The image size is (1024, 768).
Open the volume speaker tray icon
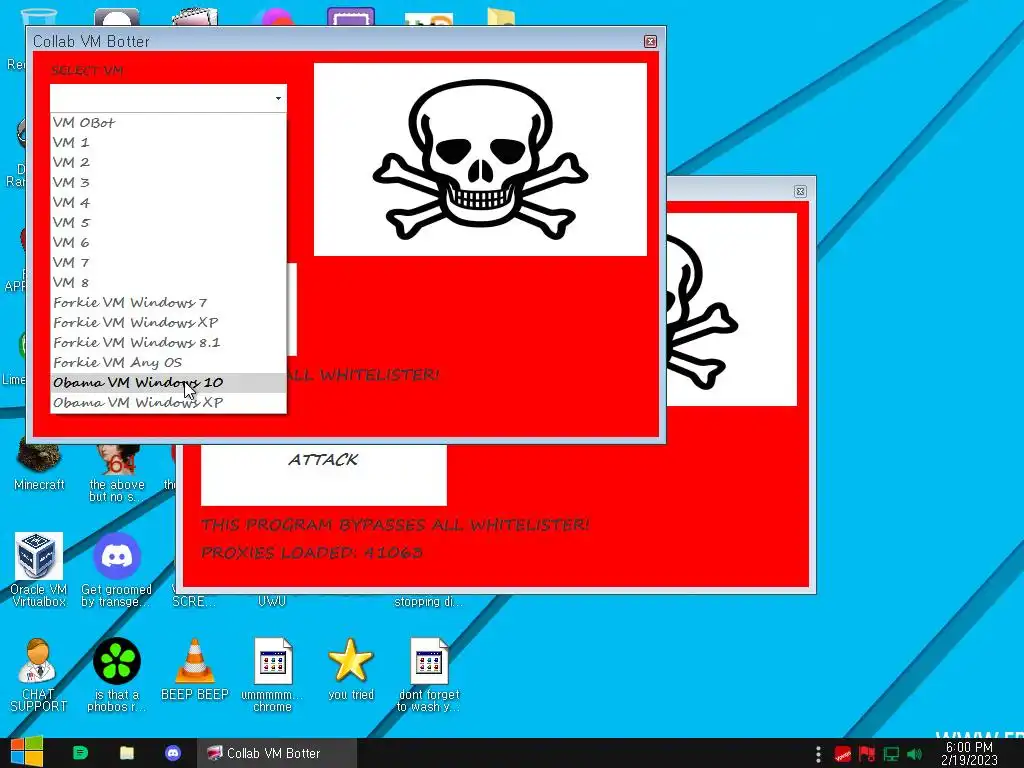pyautogui.click(x=915, y=754)
